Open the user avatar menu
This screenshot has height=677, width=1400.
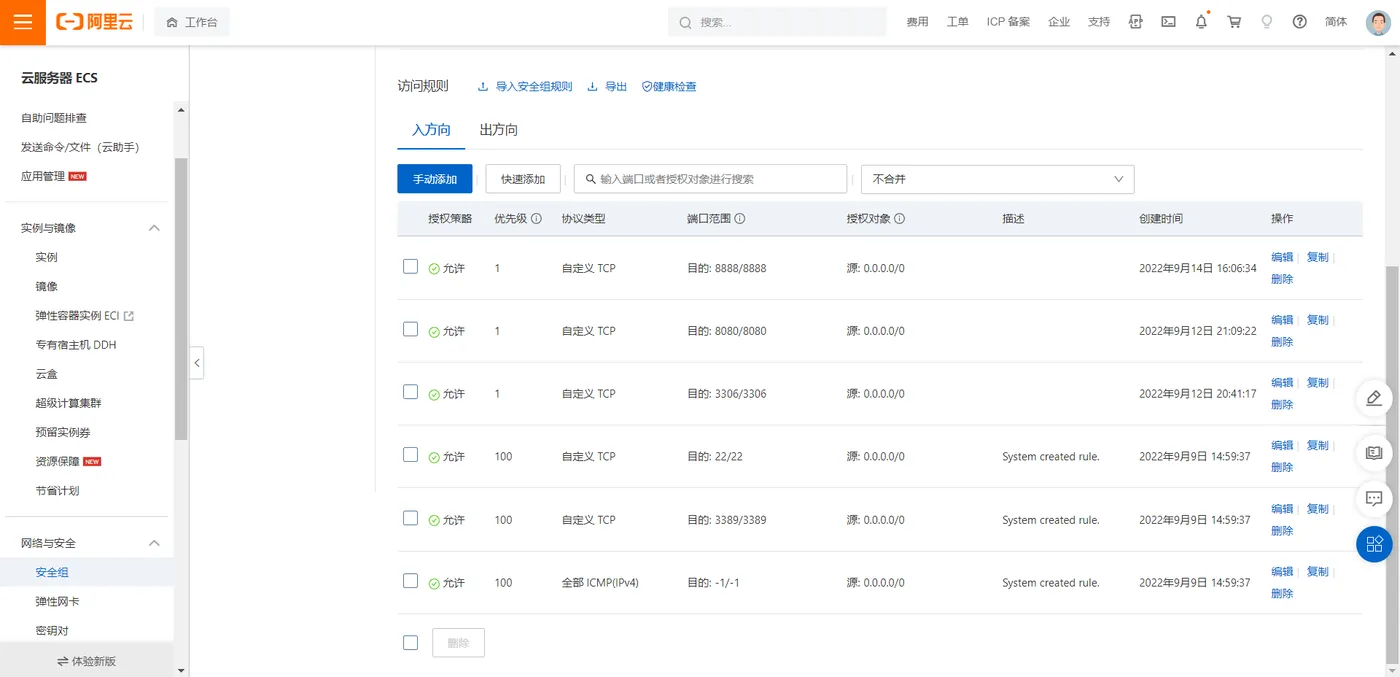(x=1378, y=22)
